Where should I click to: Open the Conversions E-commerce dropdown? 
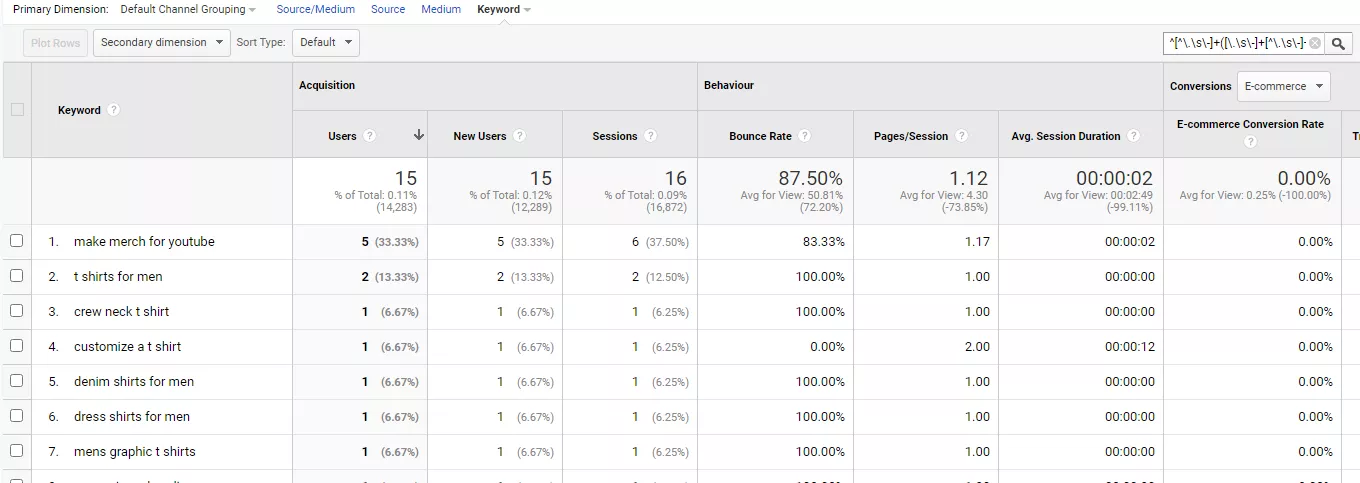click(x=1283, y=86)
